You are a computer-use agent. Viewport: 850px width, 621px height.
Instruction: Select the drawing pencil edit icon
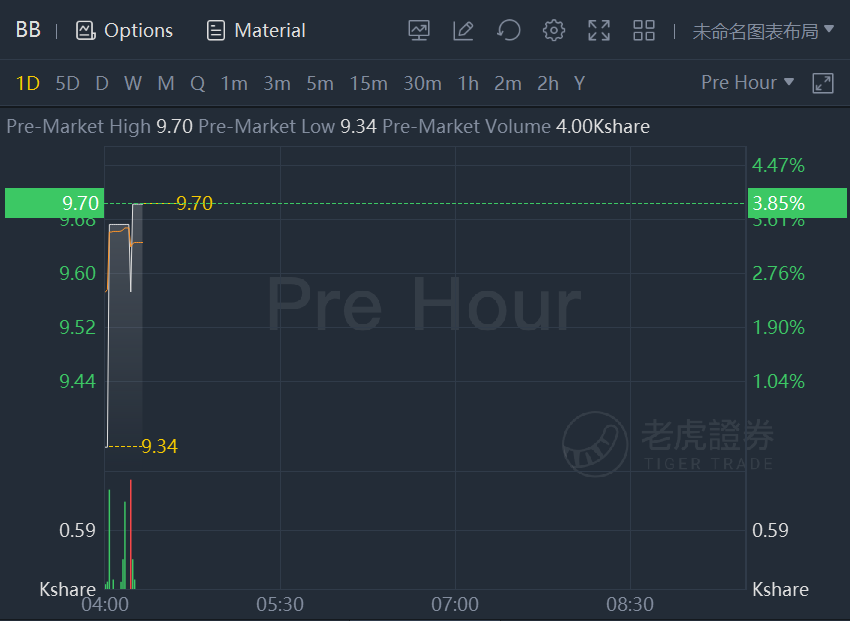click(x=463, y=30)
